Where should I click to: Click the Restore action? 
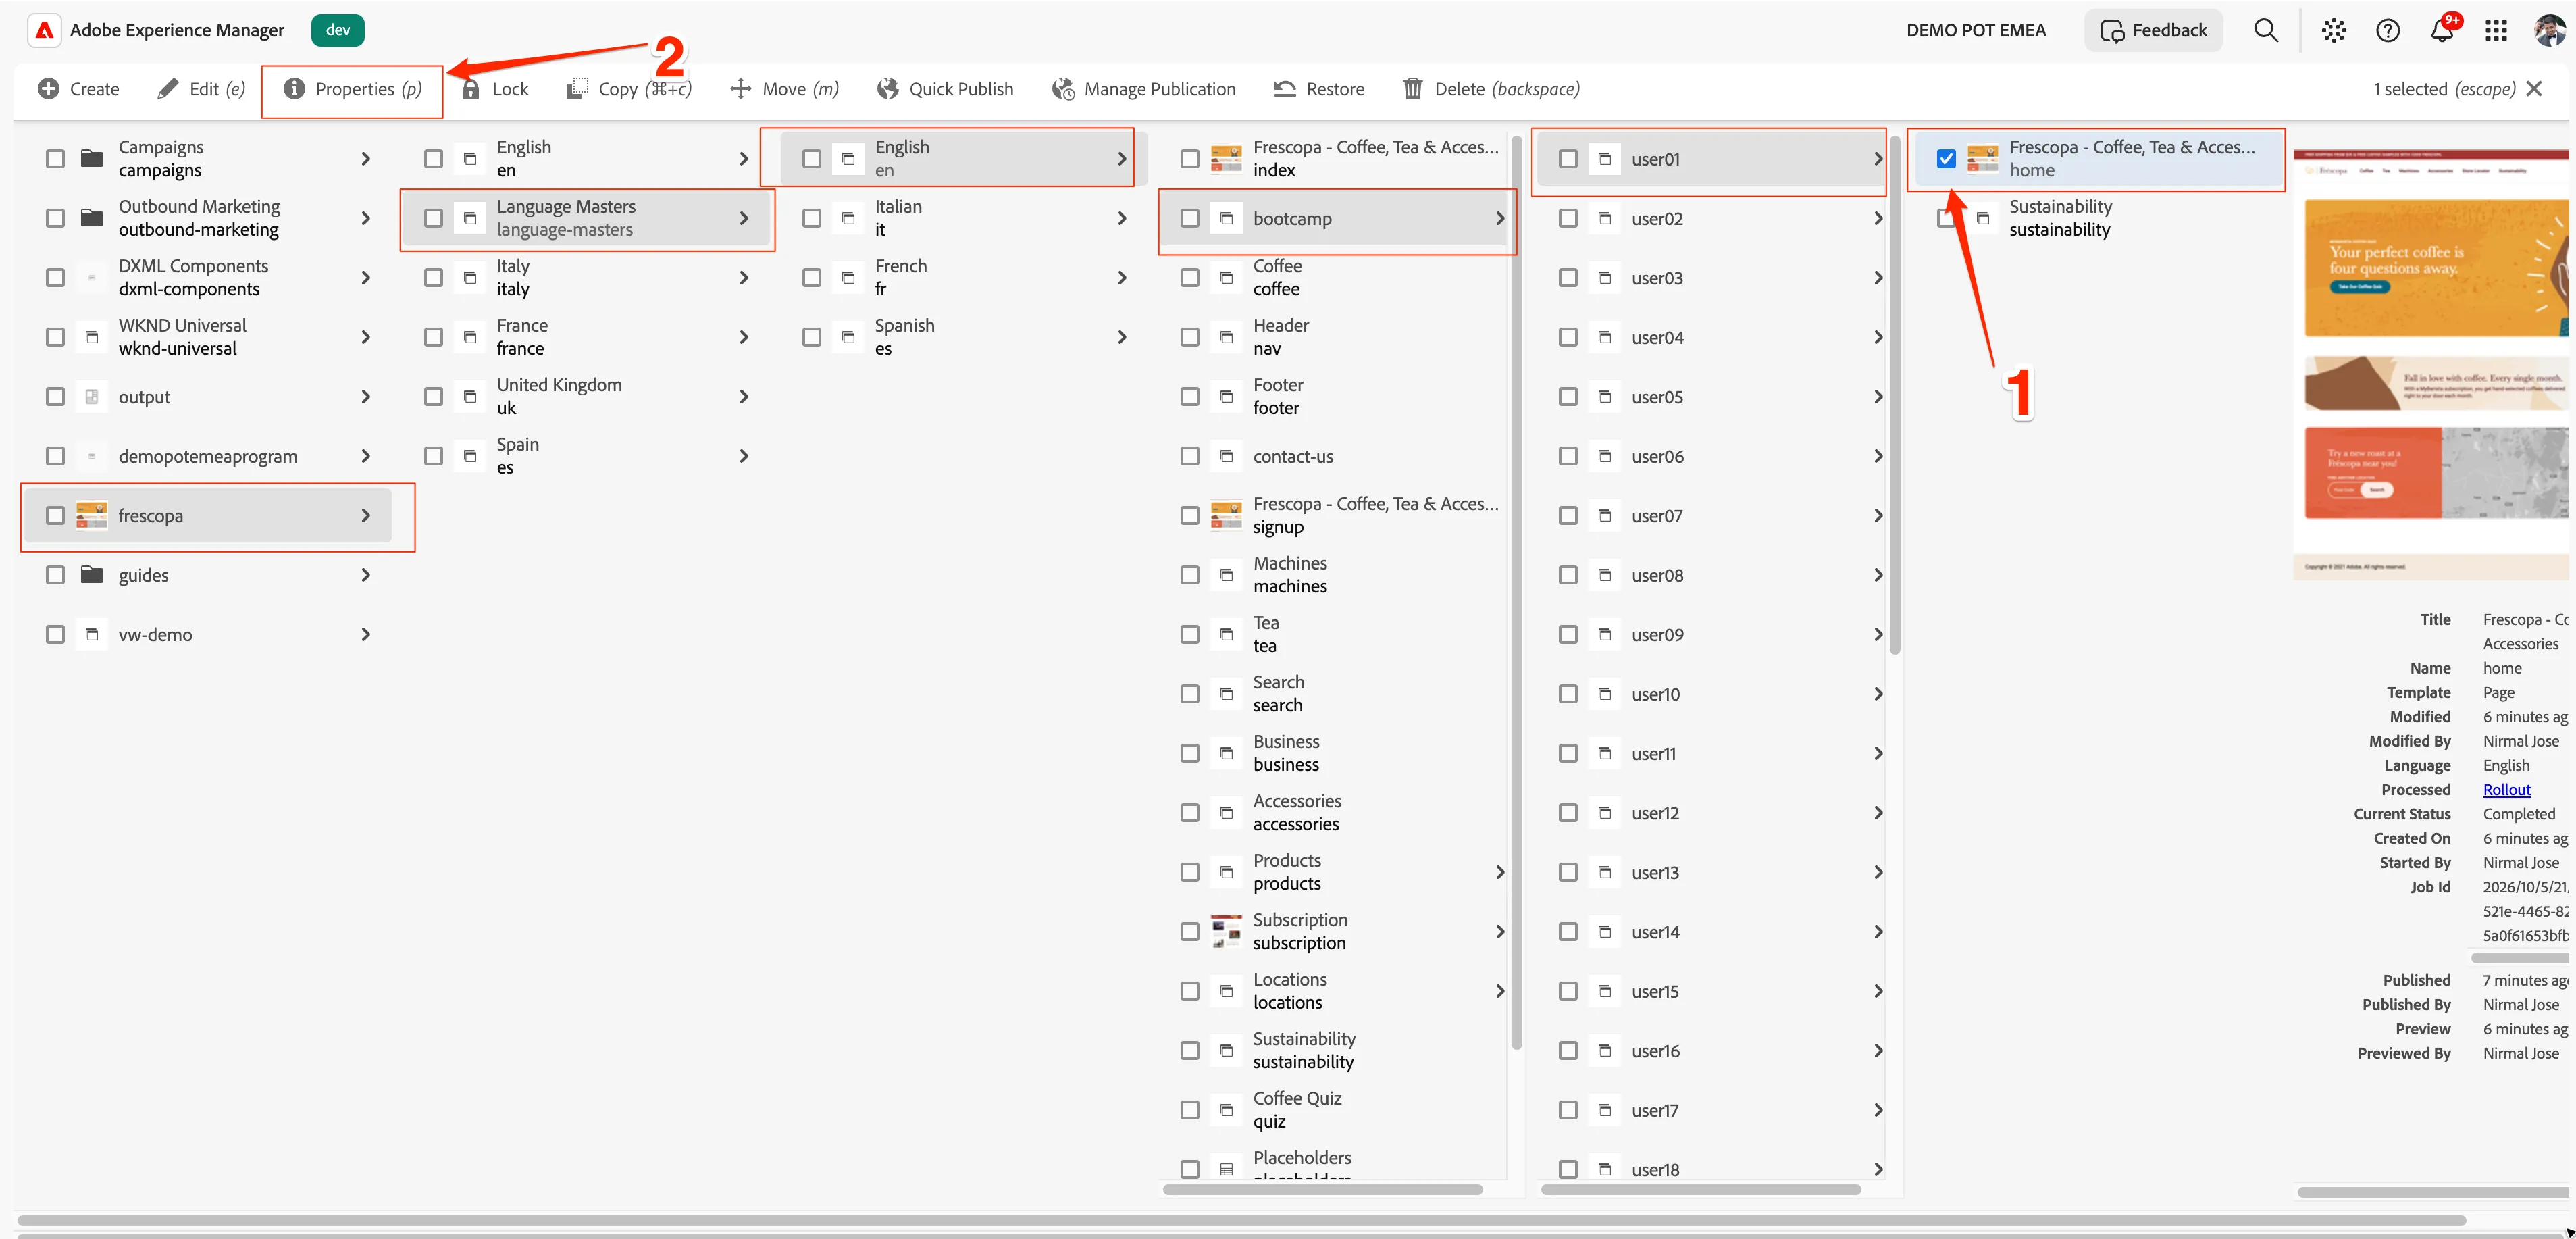pos(1319,89)
